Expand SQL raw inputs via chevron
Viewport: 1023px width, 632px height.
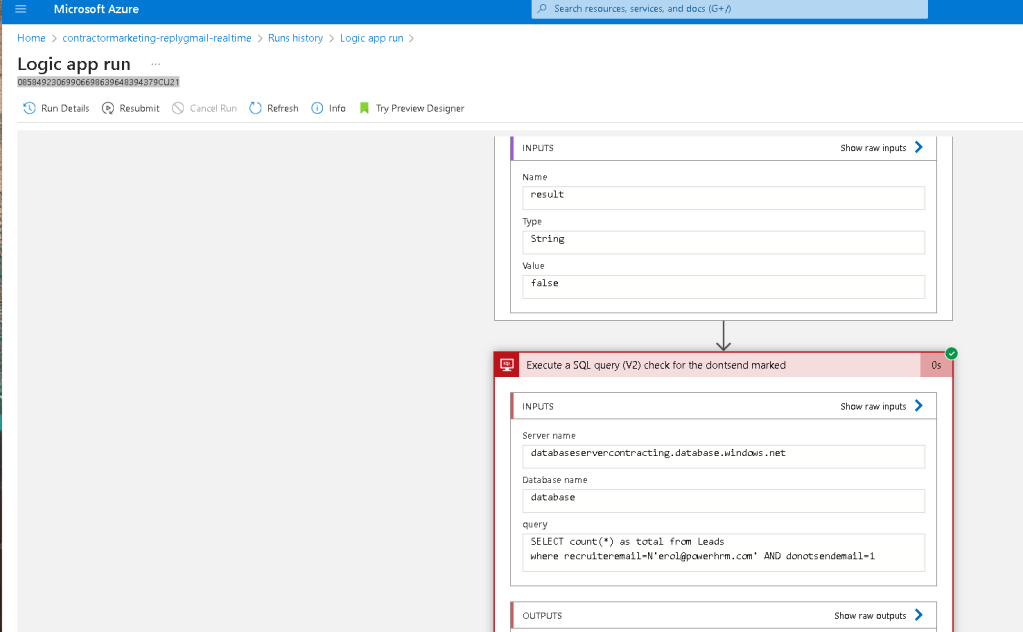919,406
